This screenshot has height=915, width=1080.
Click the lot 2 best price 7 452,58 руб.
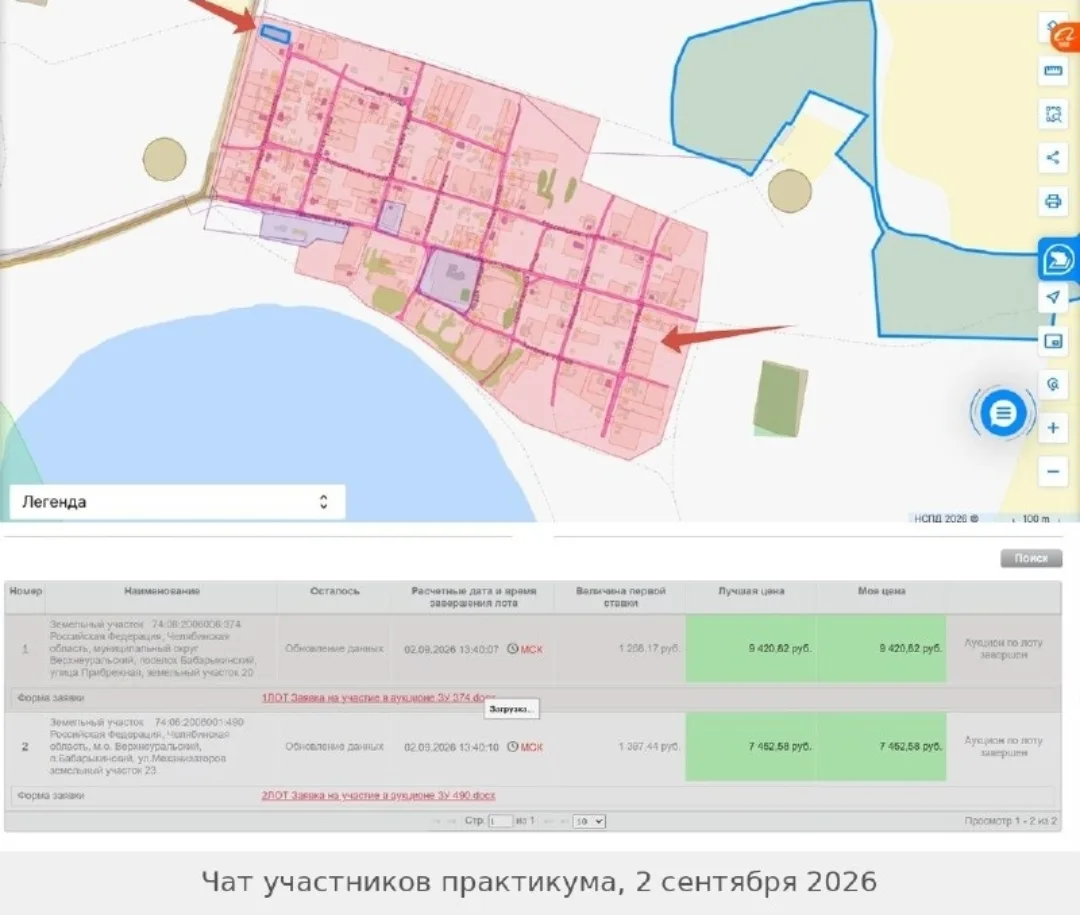(780, 746)
